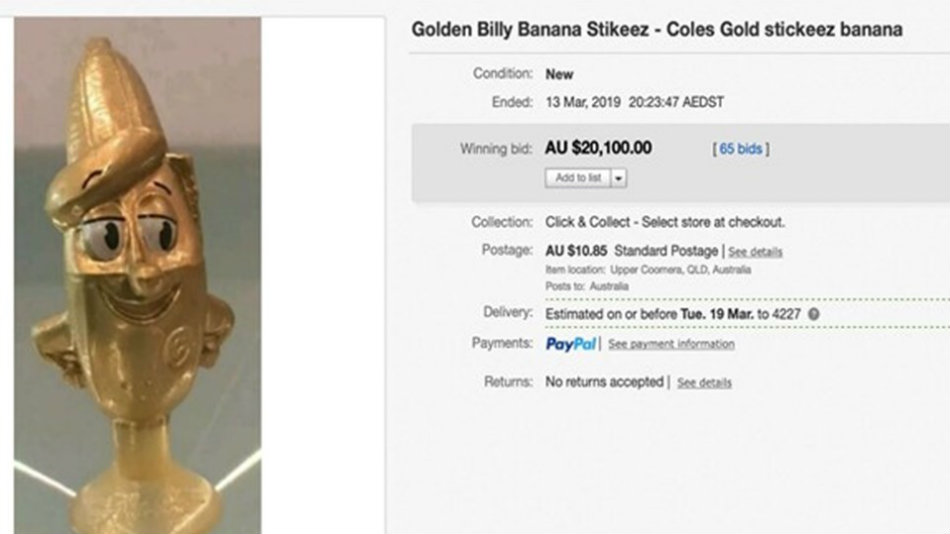Screen dimensions: 950x534
Task: Click the Click & Collect collection text
Action: pos(664,222)
